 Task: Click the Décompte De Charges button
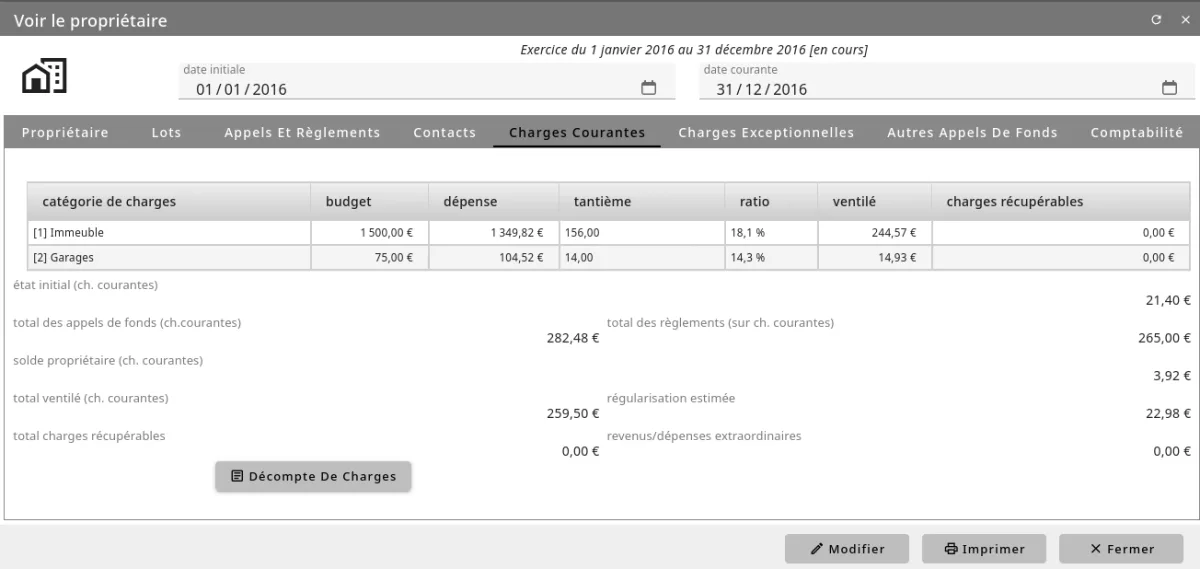[313, 476]
